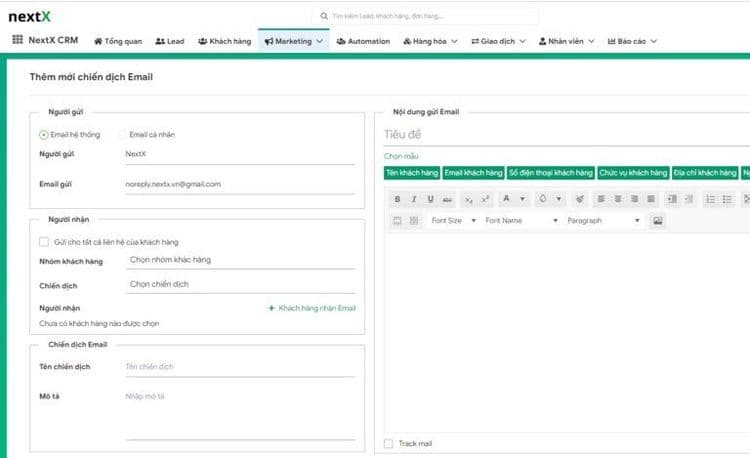Toggle underline text formatting
Image resolution: width=750 pixels, height=458 pixels.
pyautogui.click(x=430, y=199)
